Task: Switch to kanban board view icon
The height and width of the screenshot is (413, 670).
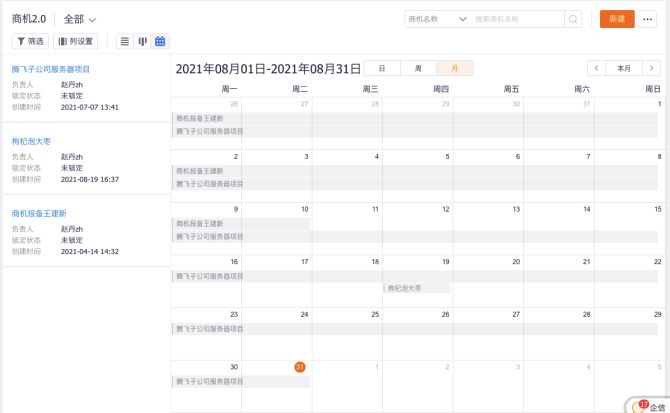Action: [x=142, y=41]
